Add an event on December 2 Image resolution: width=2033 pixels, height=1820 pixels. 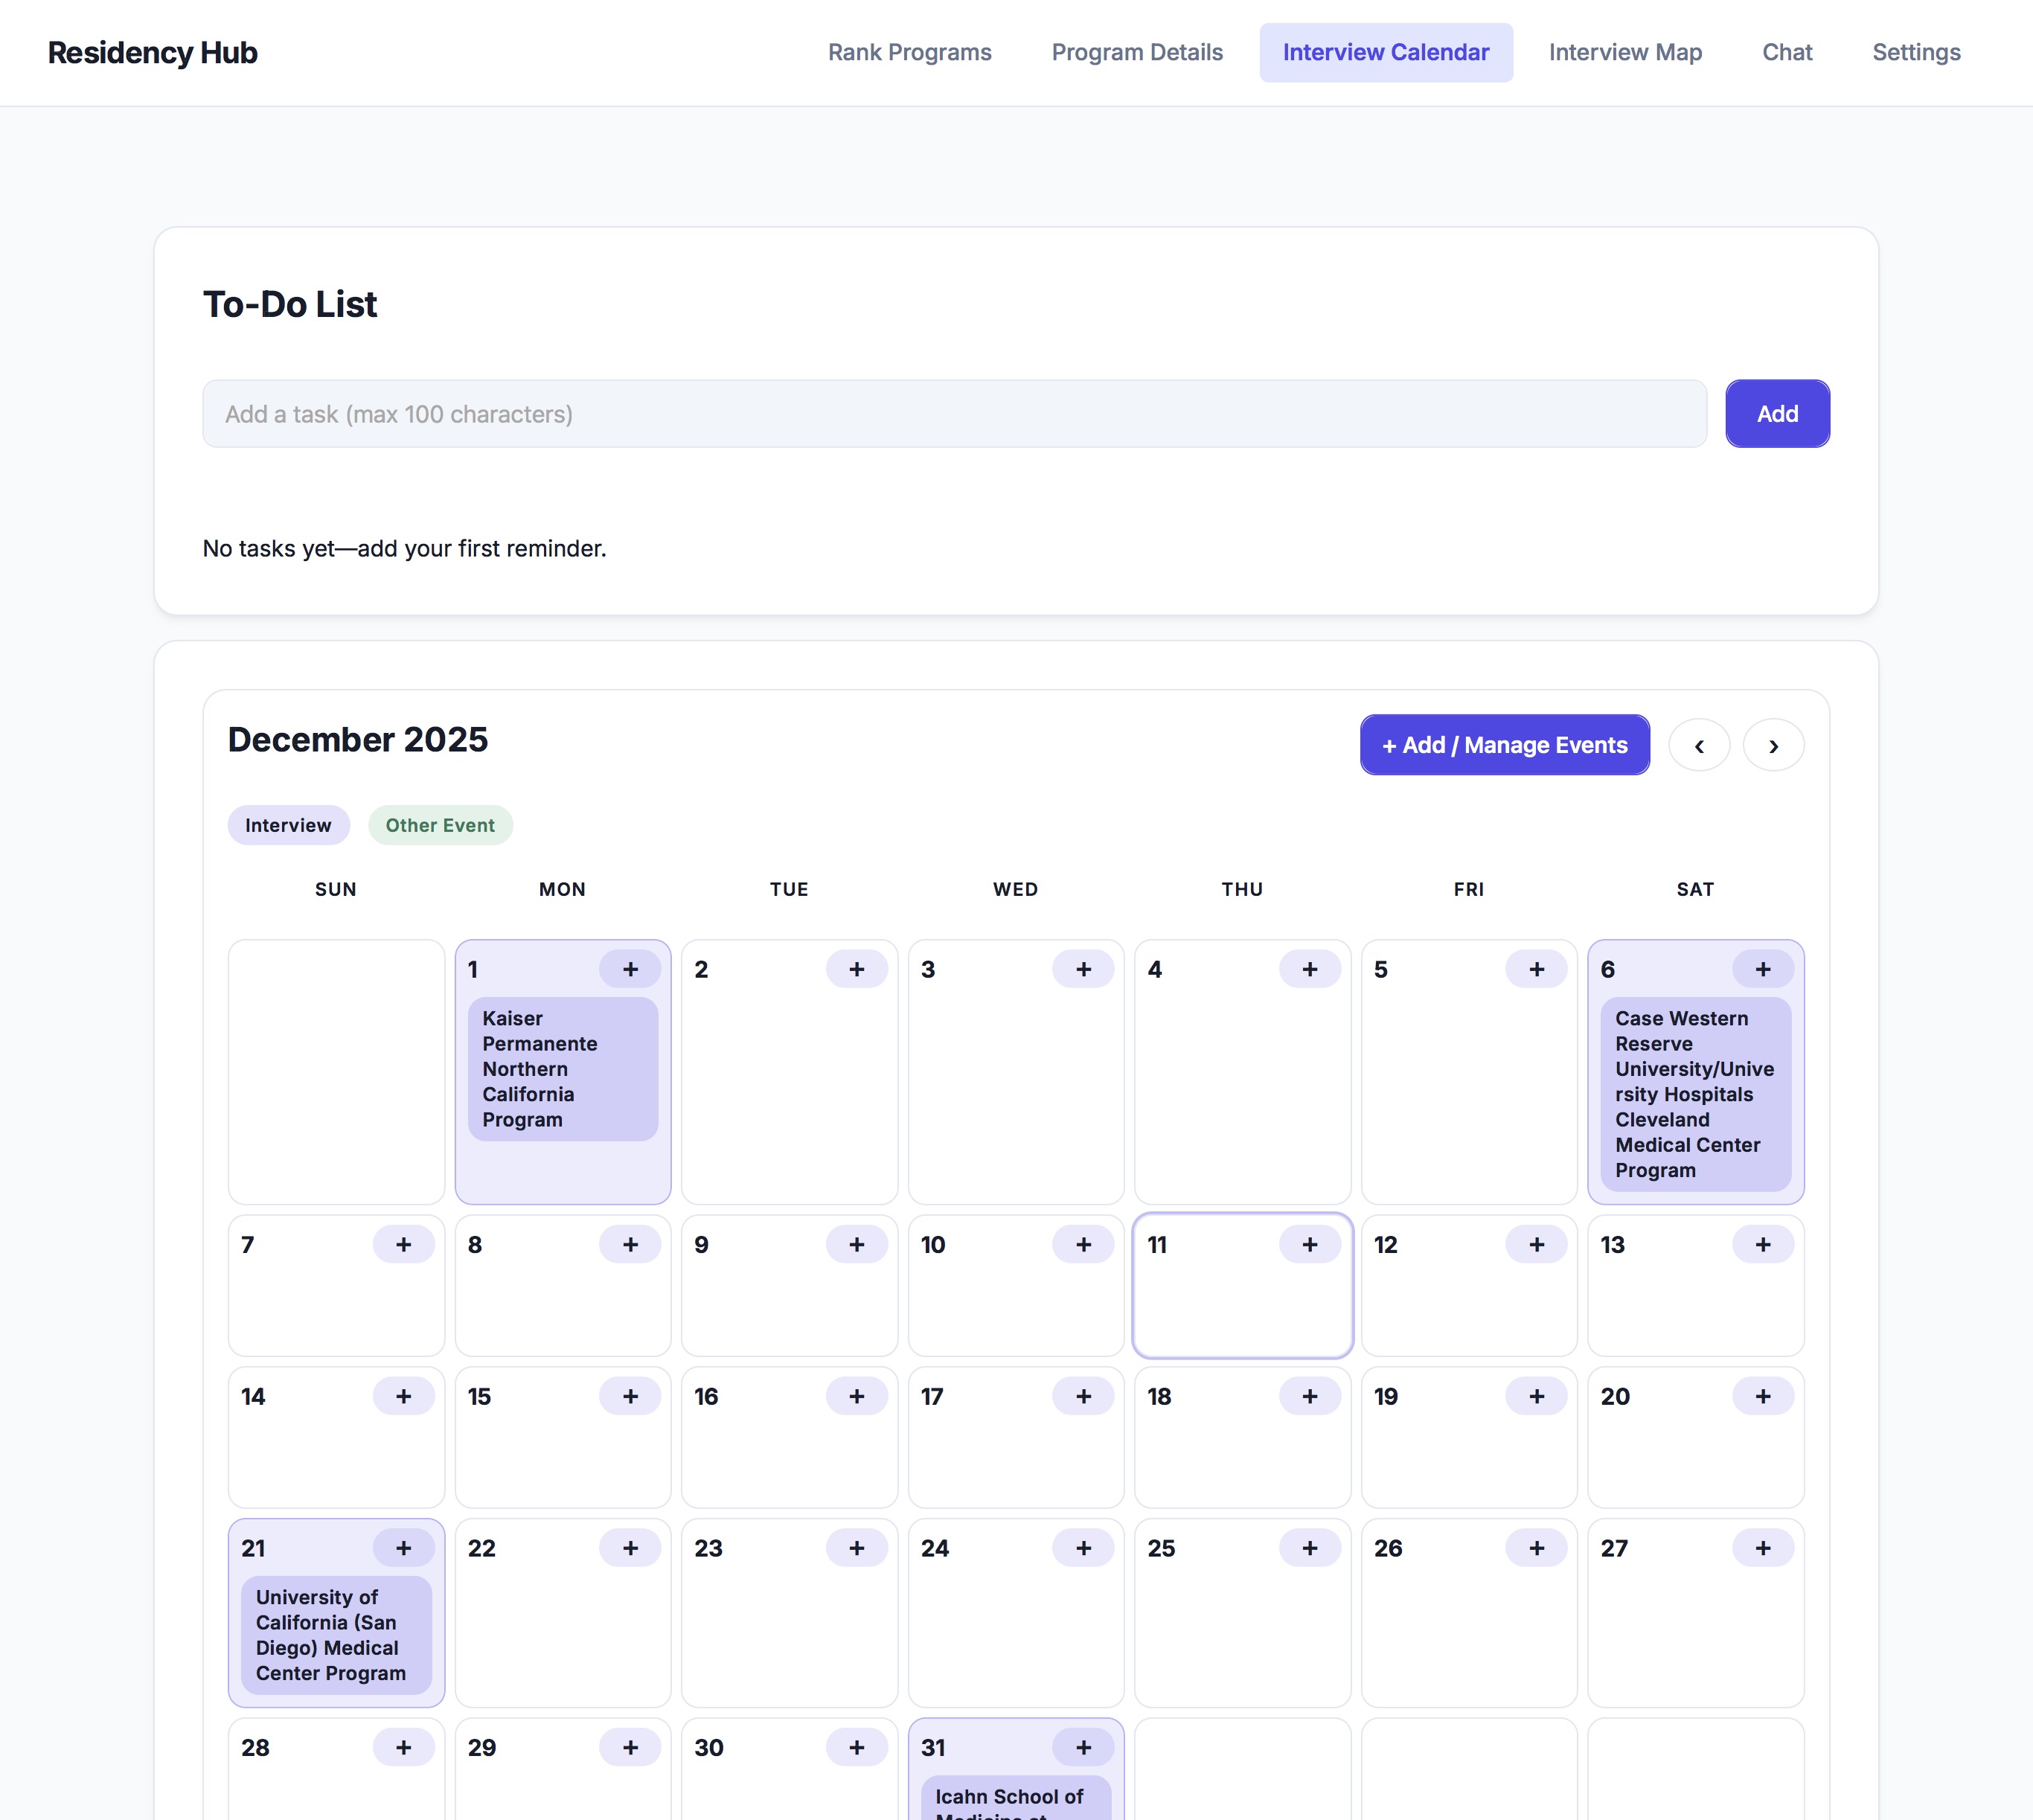point(856,968)
